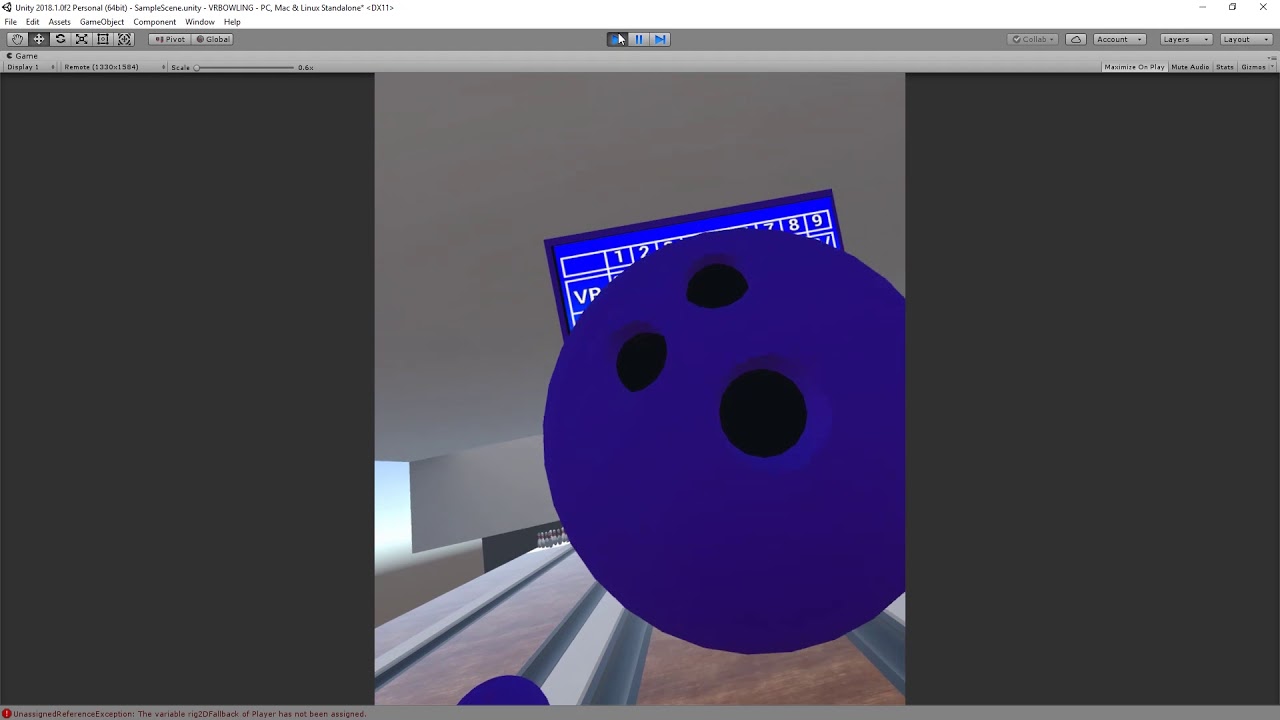
Task: Click the UnassignedReferenceException error message
Action: pos(190,714)
